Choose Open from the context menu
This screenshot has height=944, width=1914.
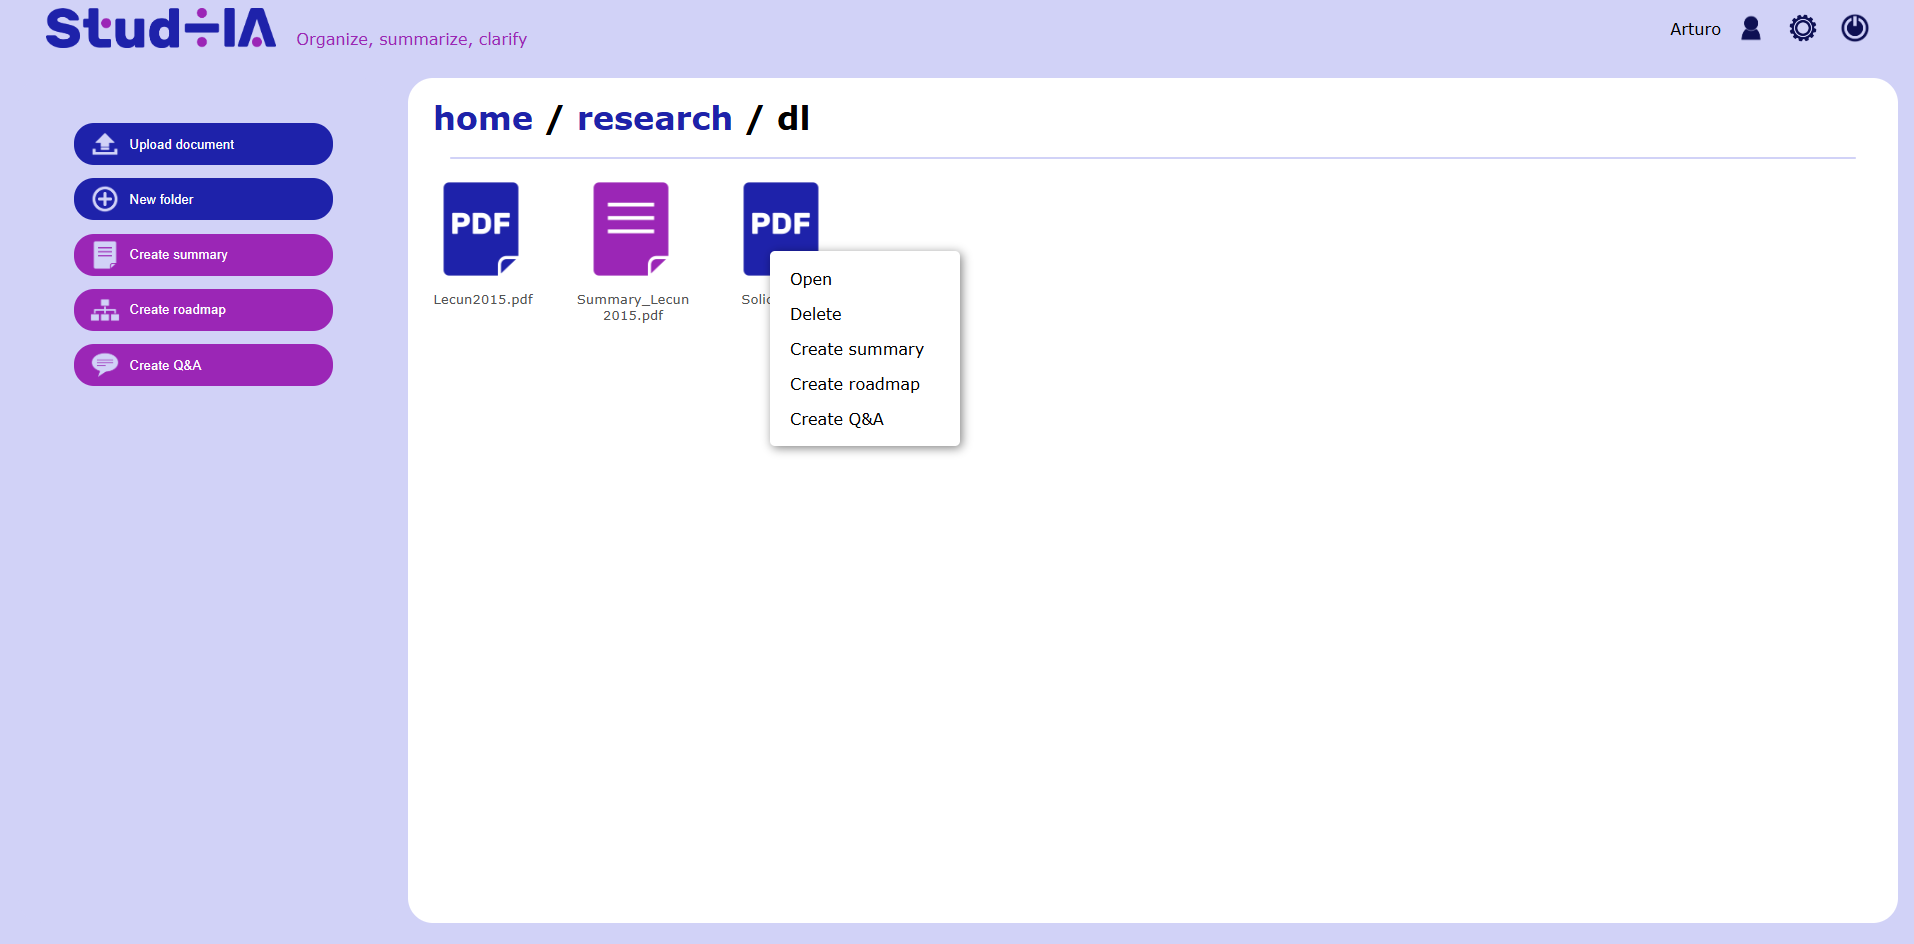point(811,279)
